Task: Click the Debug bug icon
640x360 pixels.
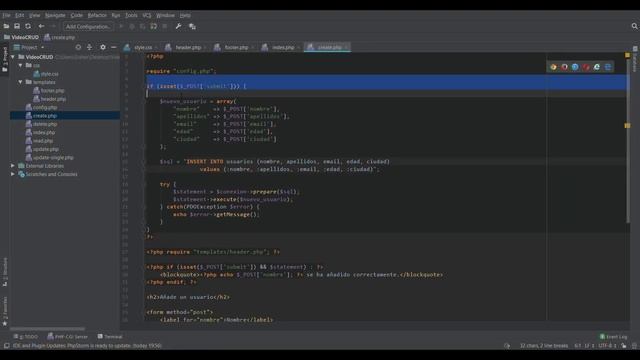Action: click(132, 26)
